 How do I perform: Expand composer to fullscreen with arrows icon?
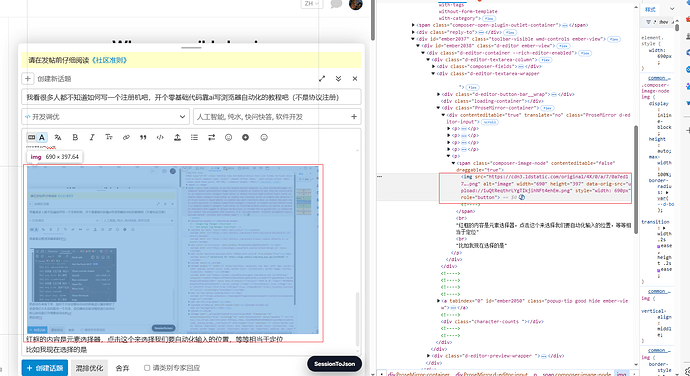[x=322, y=78]
